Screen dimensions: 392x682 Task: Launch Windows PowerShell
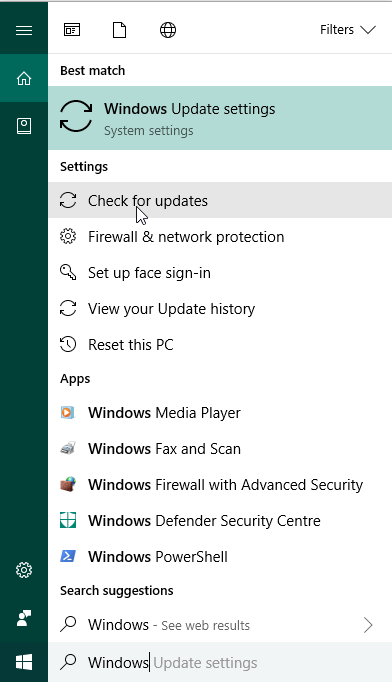[220, 557]
